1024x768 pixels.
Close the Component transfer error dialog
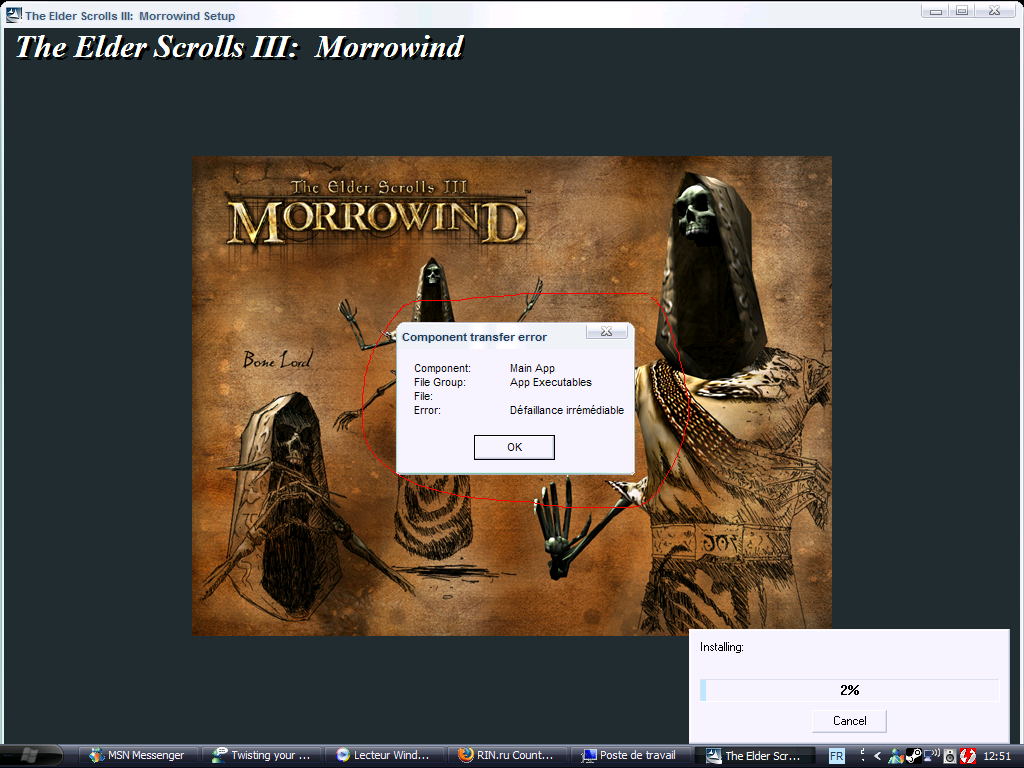coord(607,332)
